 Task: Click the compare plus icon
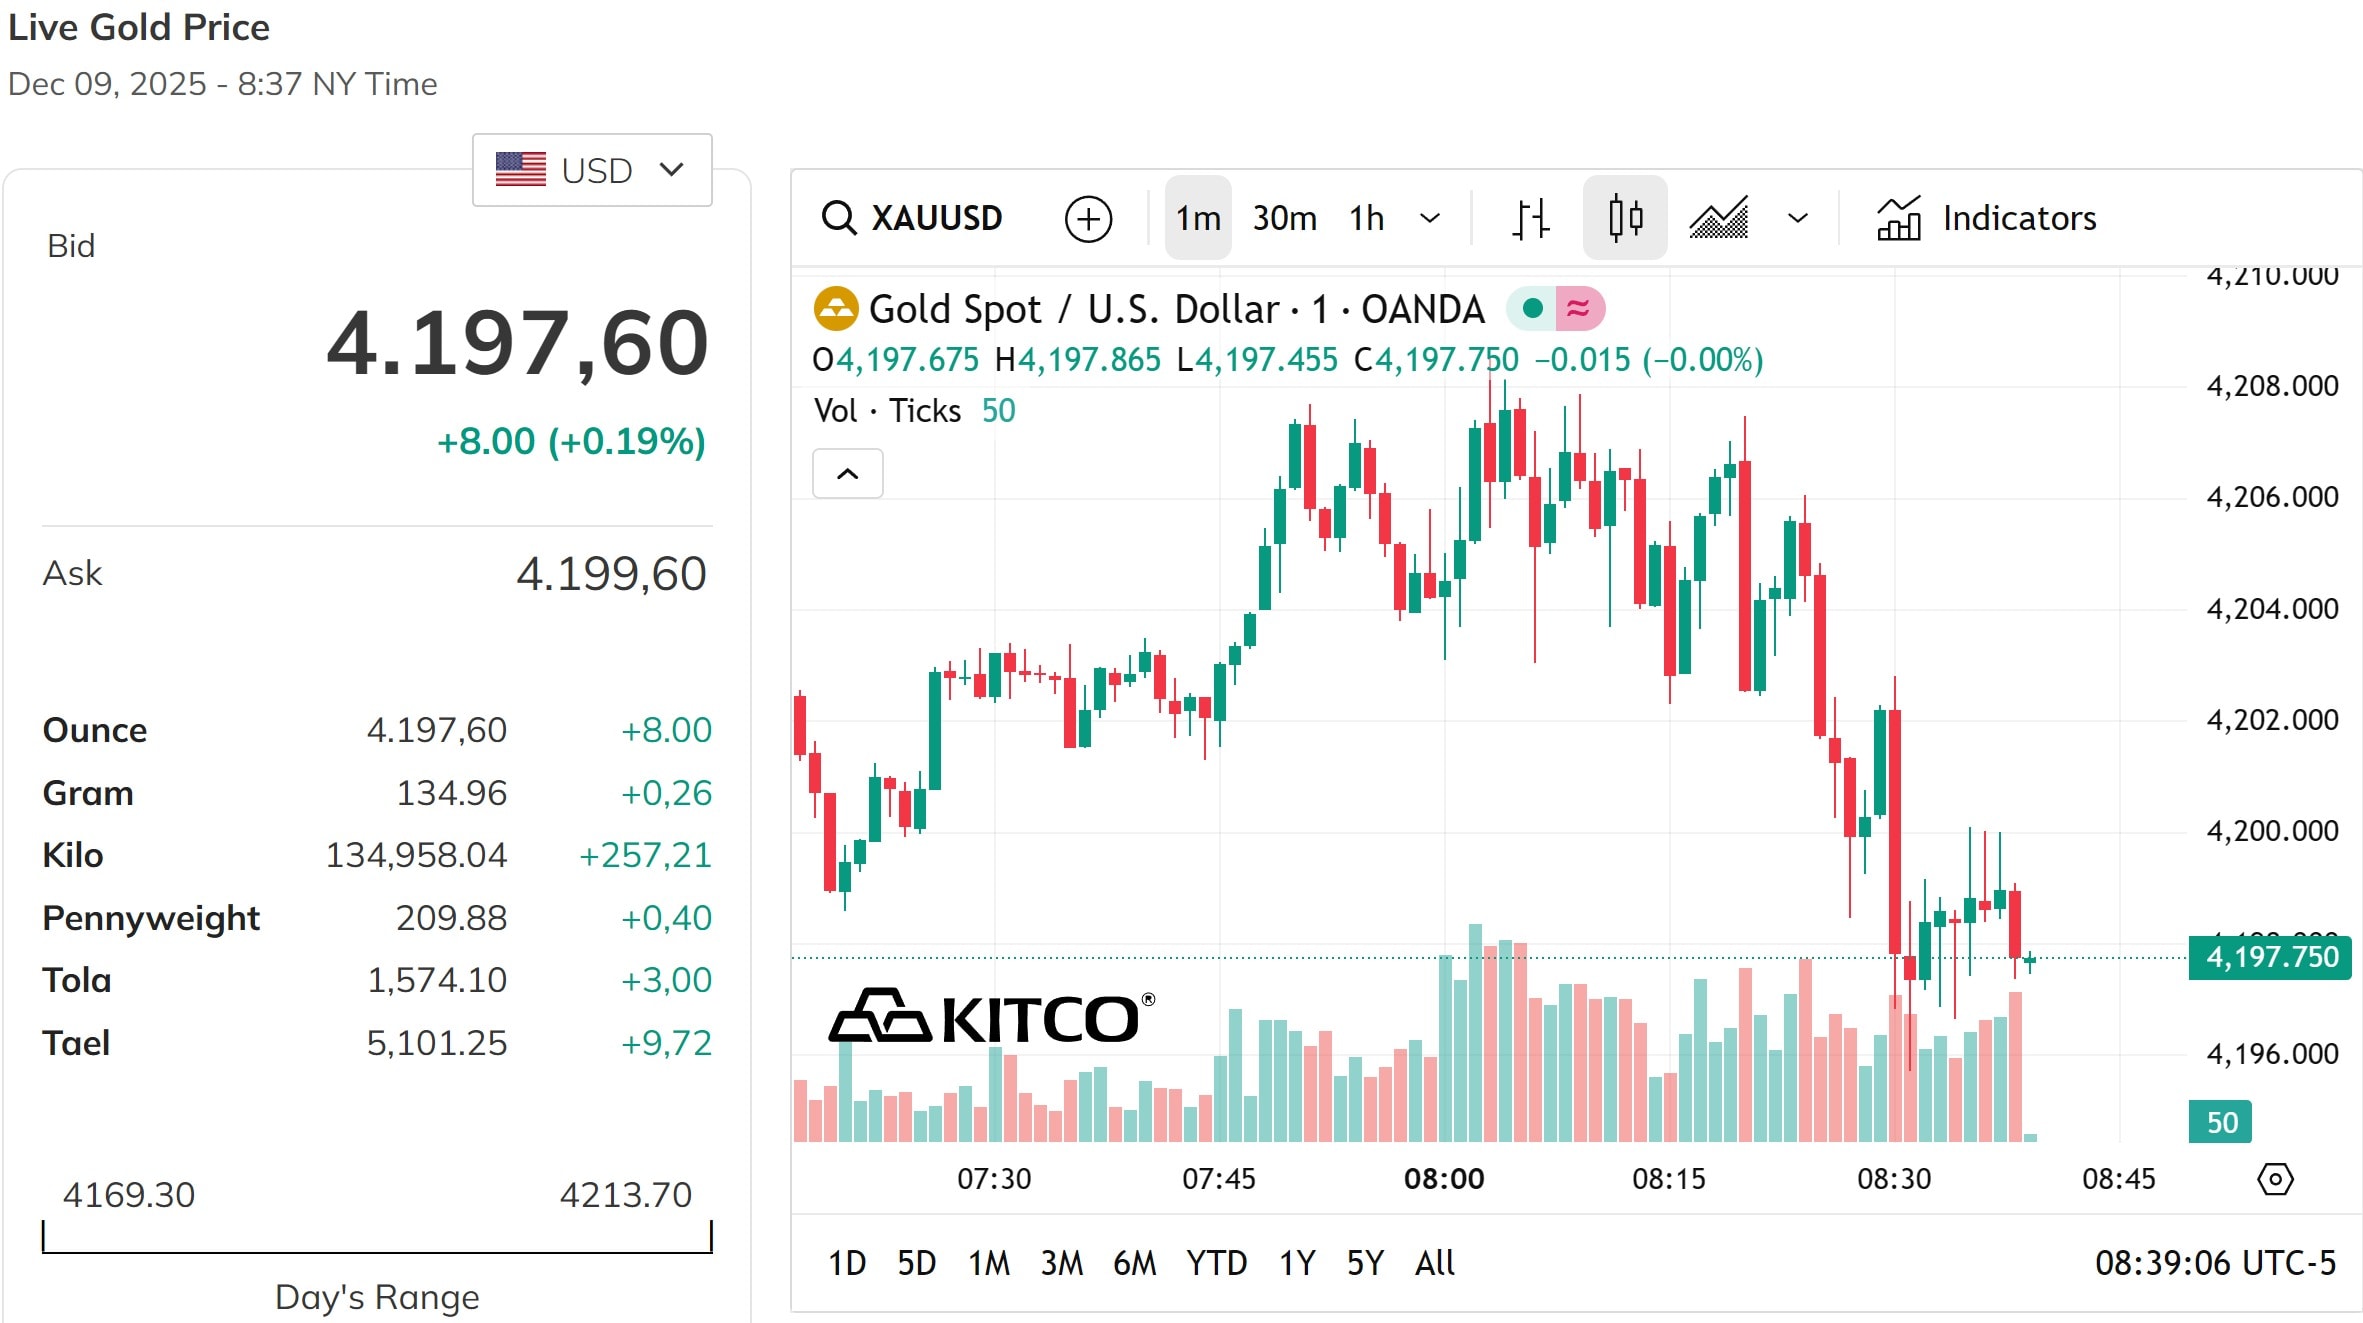[1088, 218]
